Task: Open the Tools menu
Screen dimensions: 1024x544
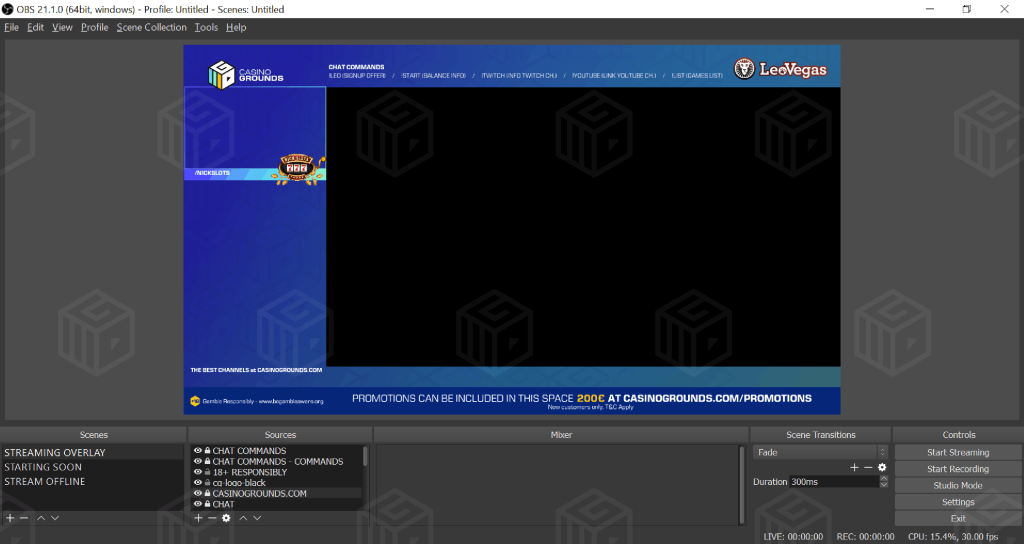Action: [206, 27]
